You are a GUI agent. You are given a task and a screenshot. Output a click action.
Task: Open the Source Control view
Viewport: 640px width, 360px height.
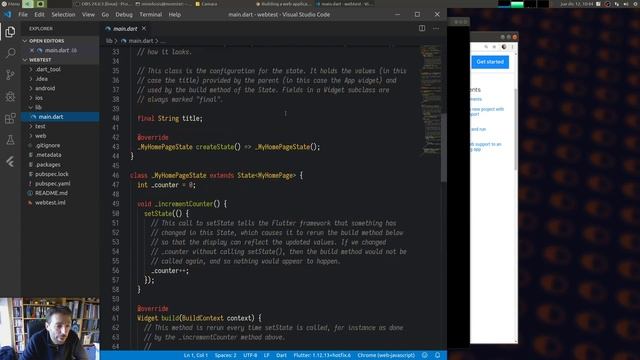(x=10, y=75)
